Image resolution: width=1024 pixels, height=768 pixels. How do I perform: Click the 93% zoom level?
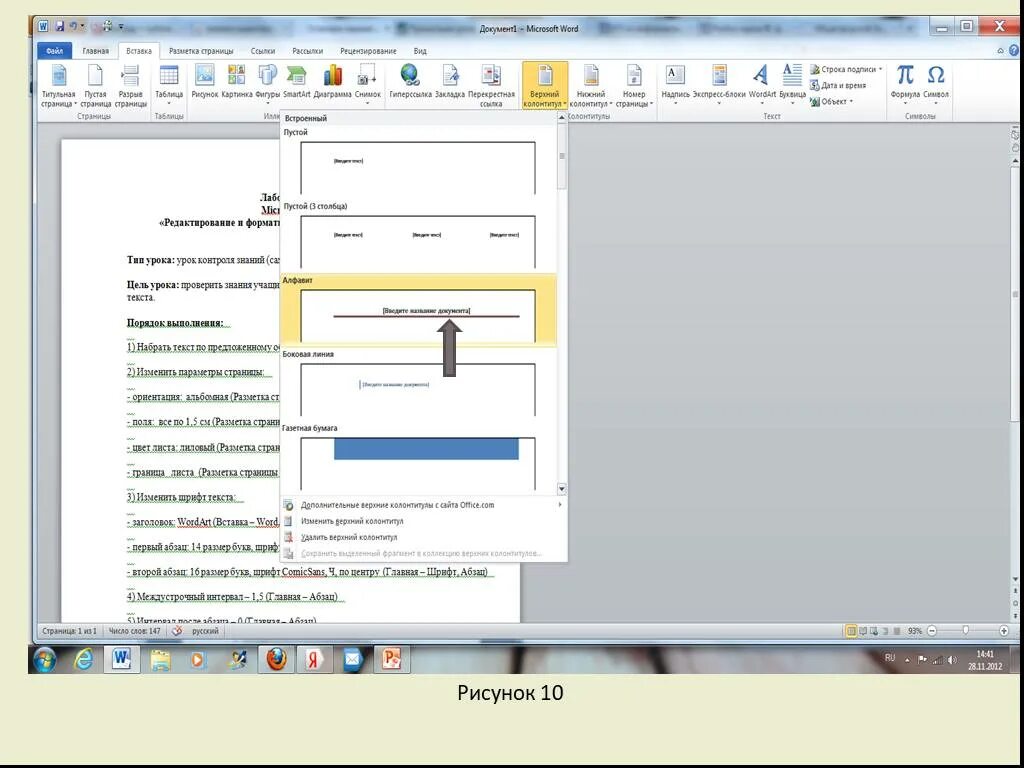pyautogui.click(x=915, y=632)
